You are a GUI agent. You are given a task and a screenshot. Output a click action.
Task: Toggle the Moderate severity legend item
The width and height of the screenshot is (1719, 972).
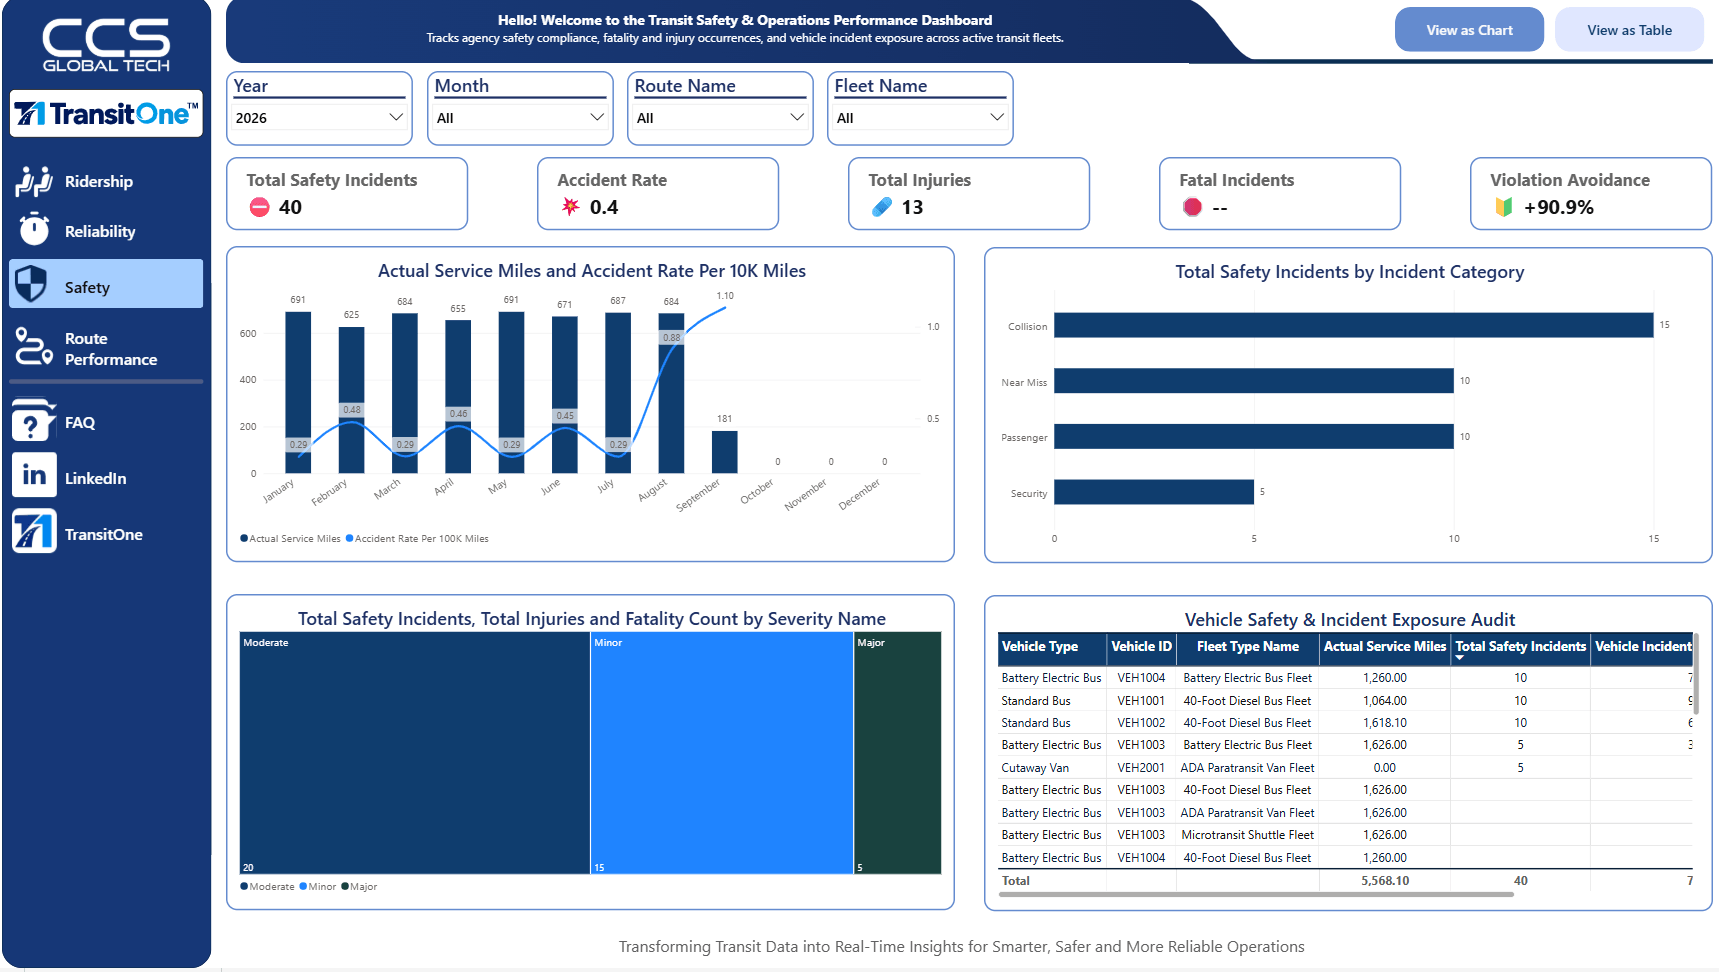pyautogui.click(x=267, y=887)
